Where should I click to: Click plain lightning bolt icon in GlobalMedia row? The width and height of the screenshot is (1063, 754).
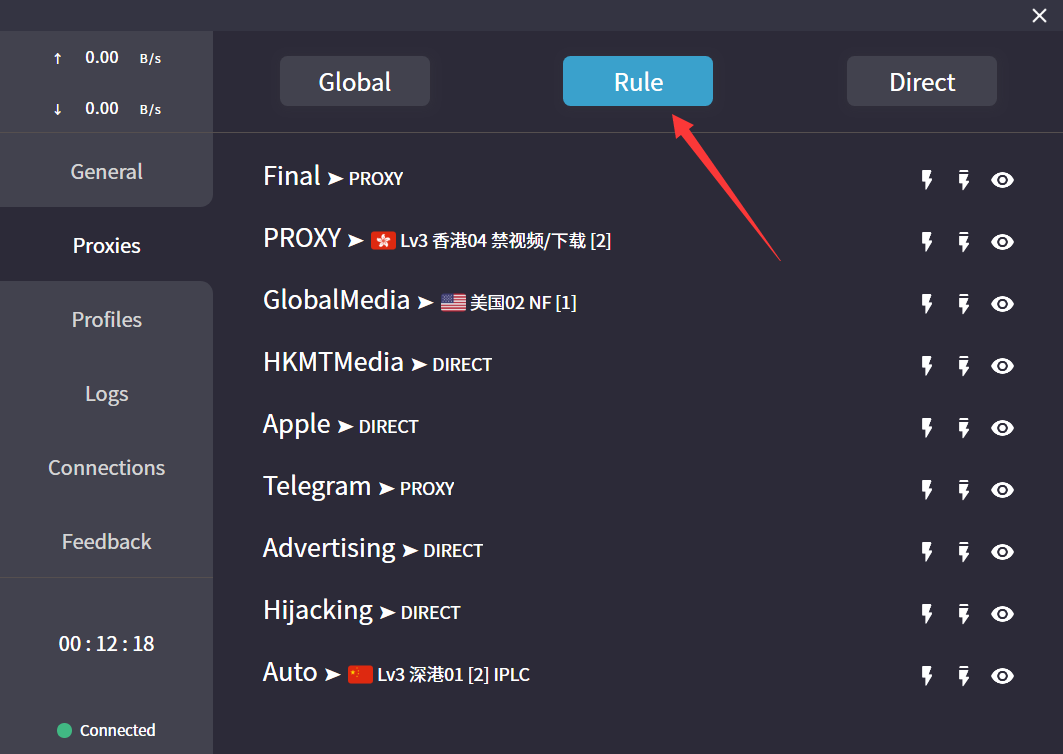(927, 304)
